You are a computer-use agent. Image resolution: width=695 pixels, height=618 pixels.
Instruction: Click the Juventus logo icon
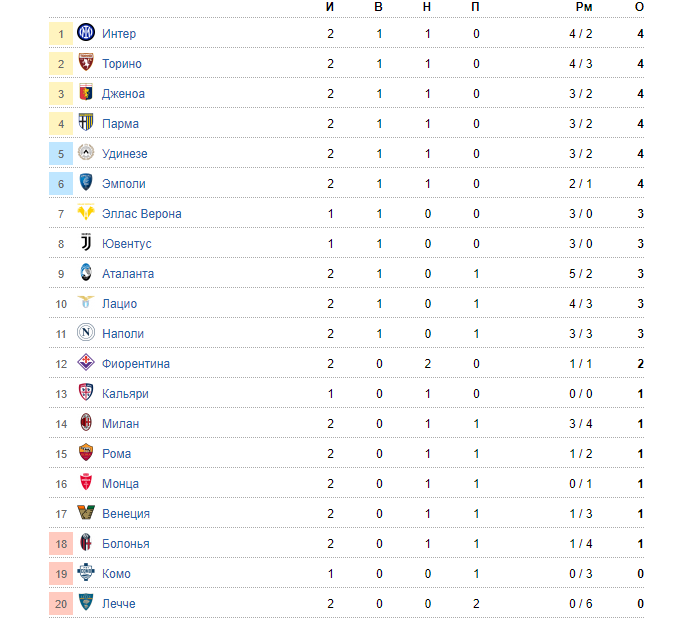click(85, 243)
